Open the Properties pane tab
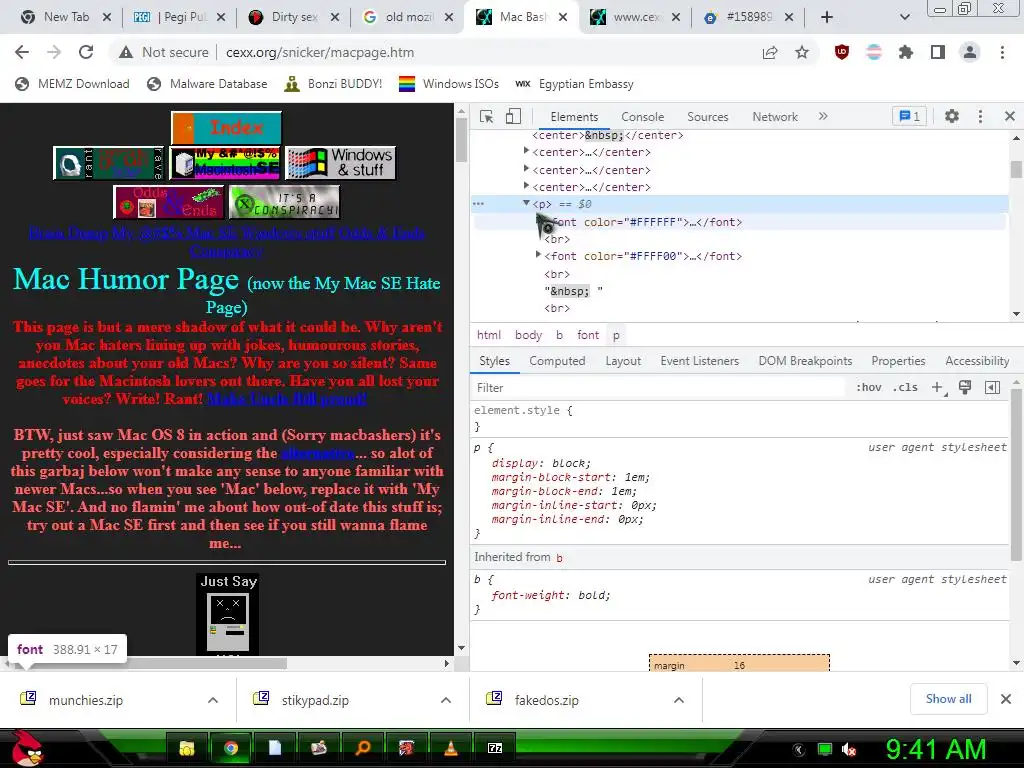This screenshot has width=1024, height=768. point(898,360)
